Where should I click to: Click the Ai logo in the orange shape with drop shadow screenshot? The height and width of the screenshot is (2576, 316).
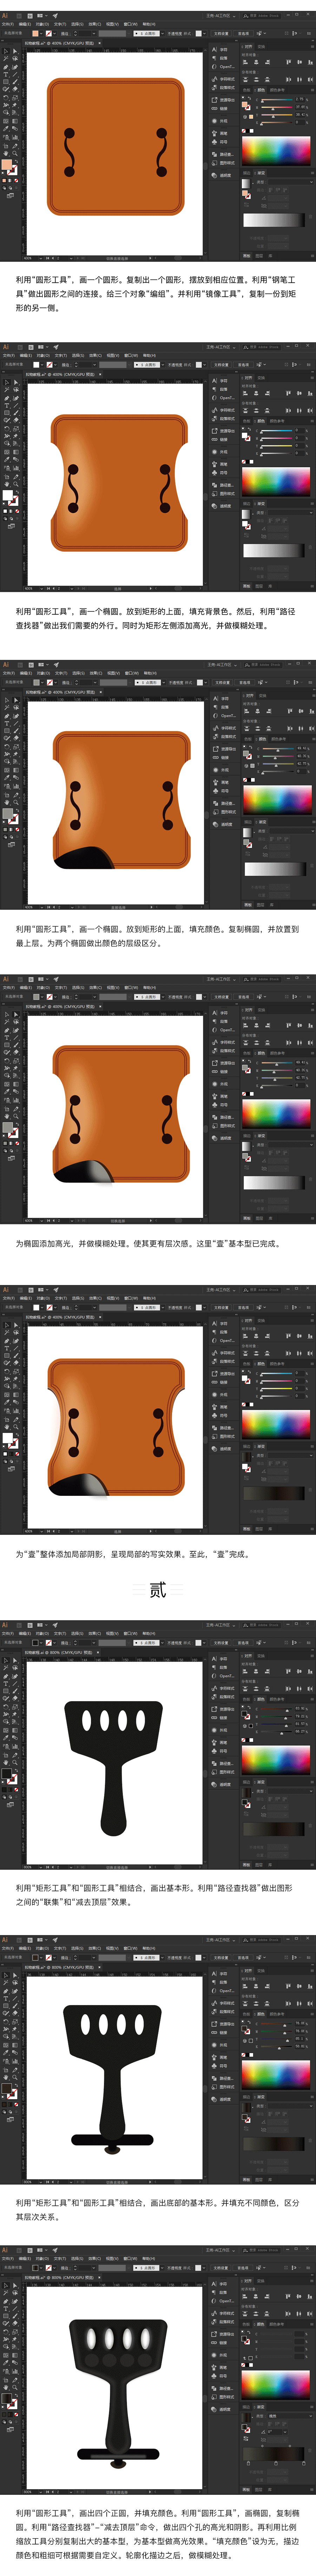[x=6, y=1290]
